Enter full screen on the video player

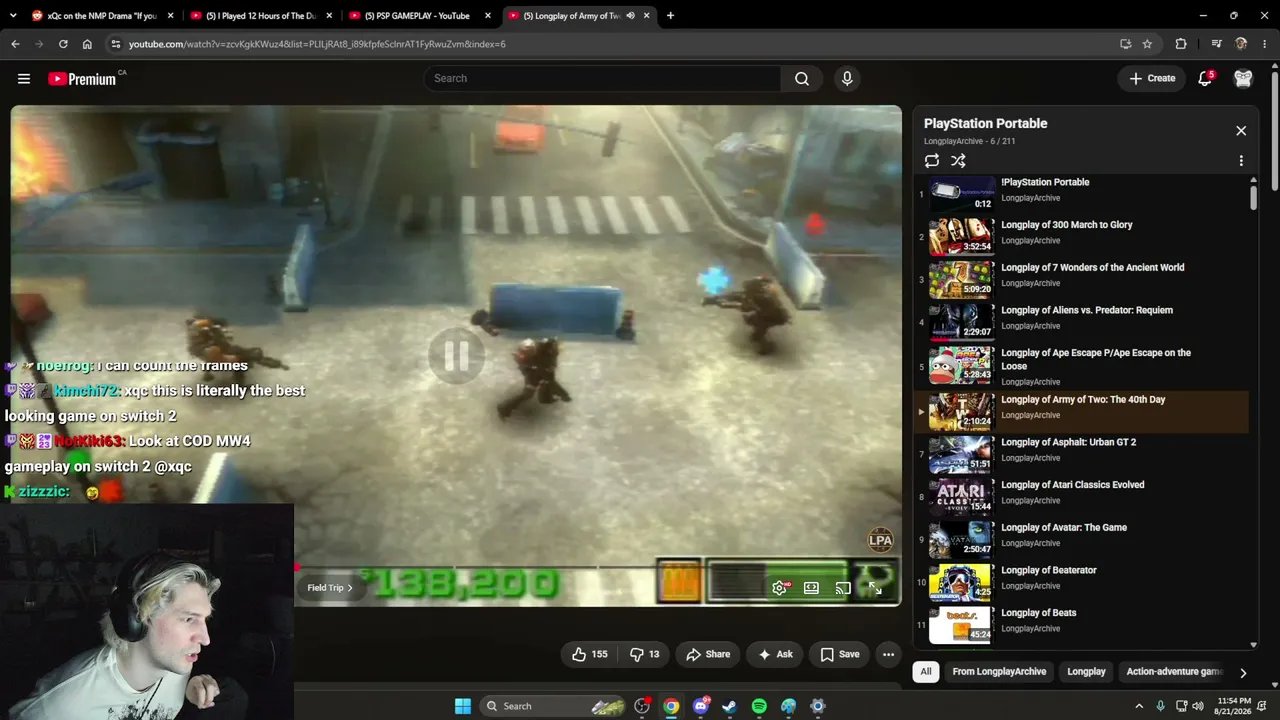pyautogui.click(x=875, y=588)
